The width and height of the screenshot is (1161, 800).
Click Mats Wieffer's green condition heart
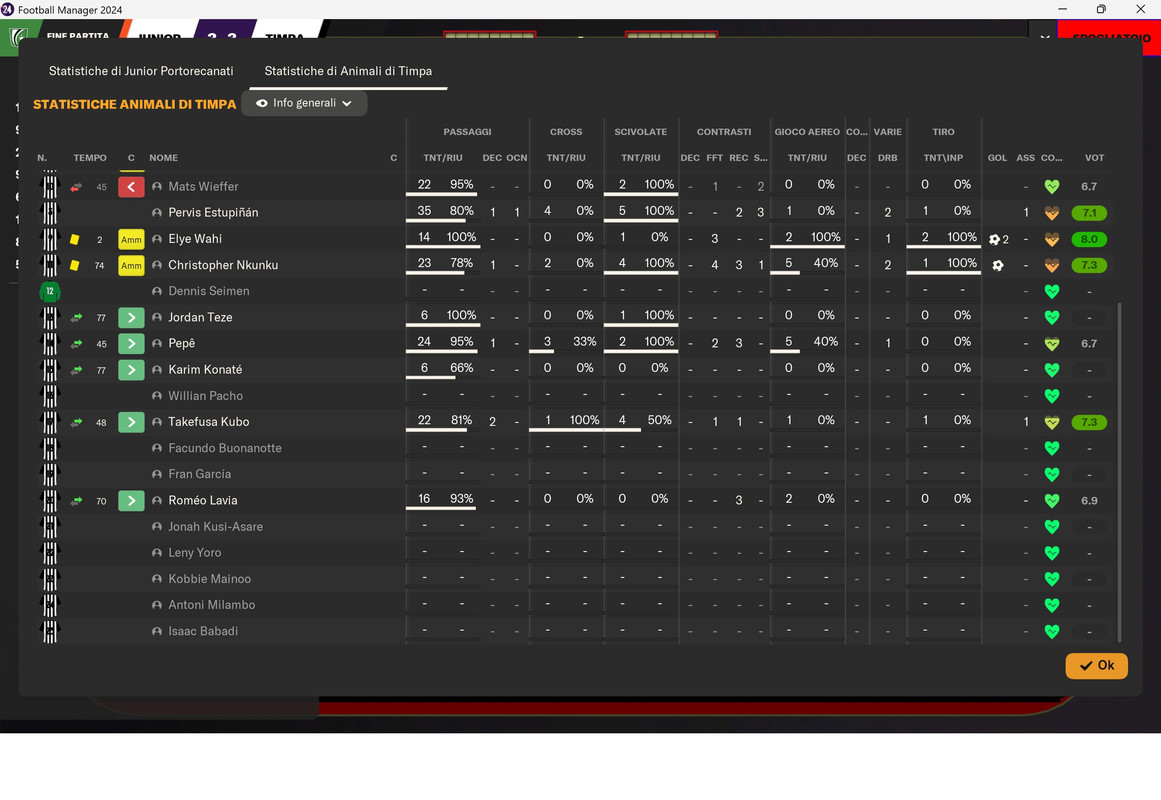(1051, 187)
